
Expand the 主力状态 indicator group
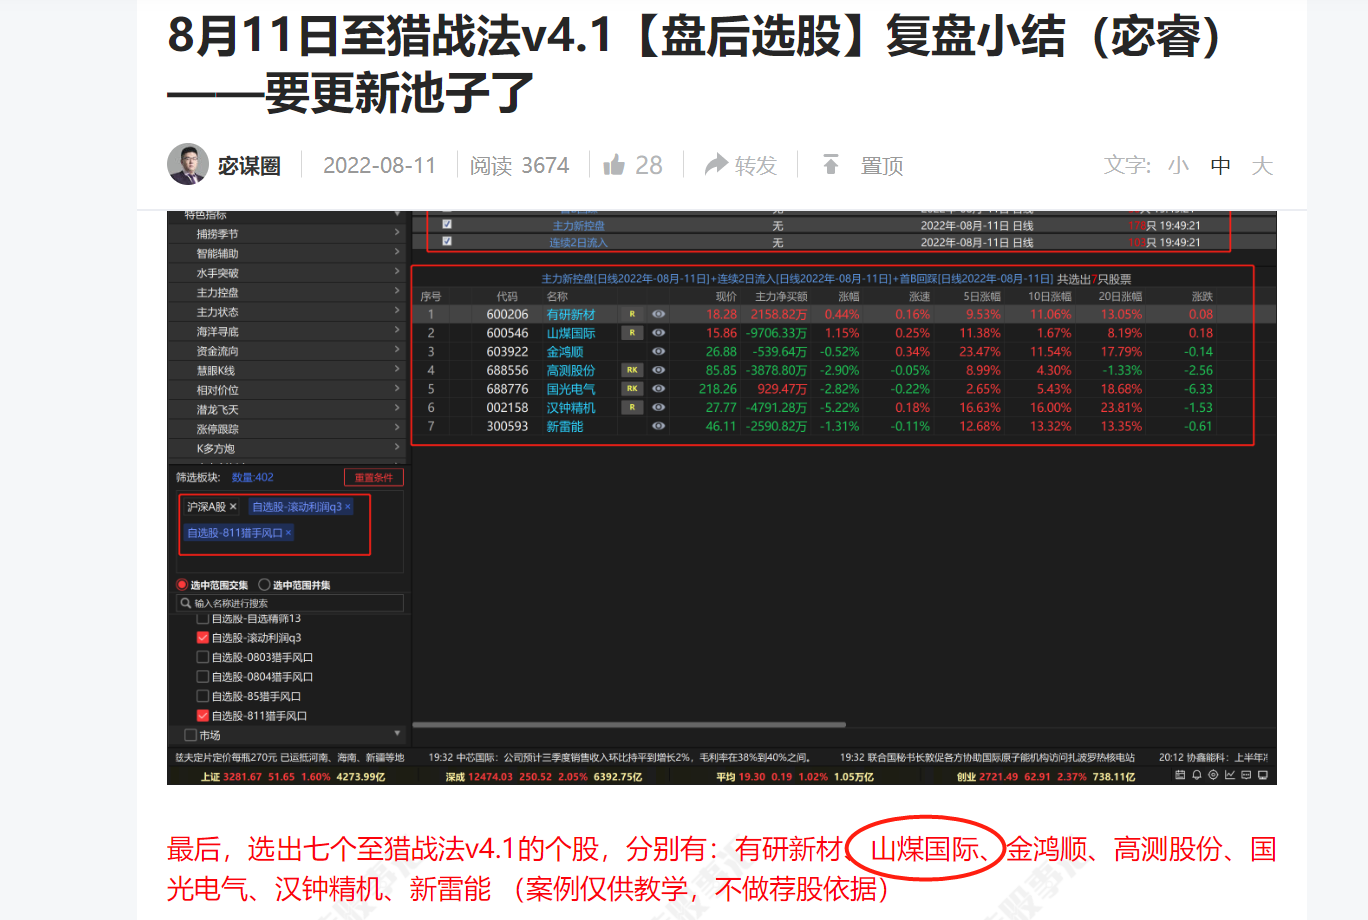pos(397,311)
